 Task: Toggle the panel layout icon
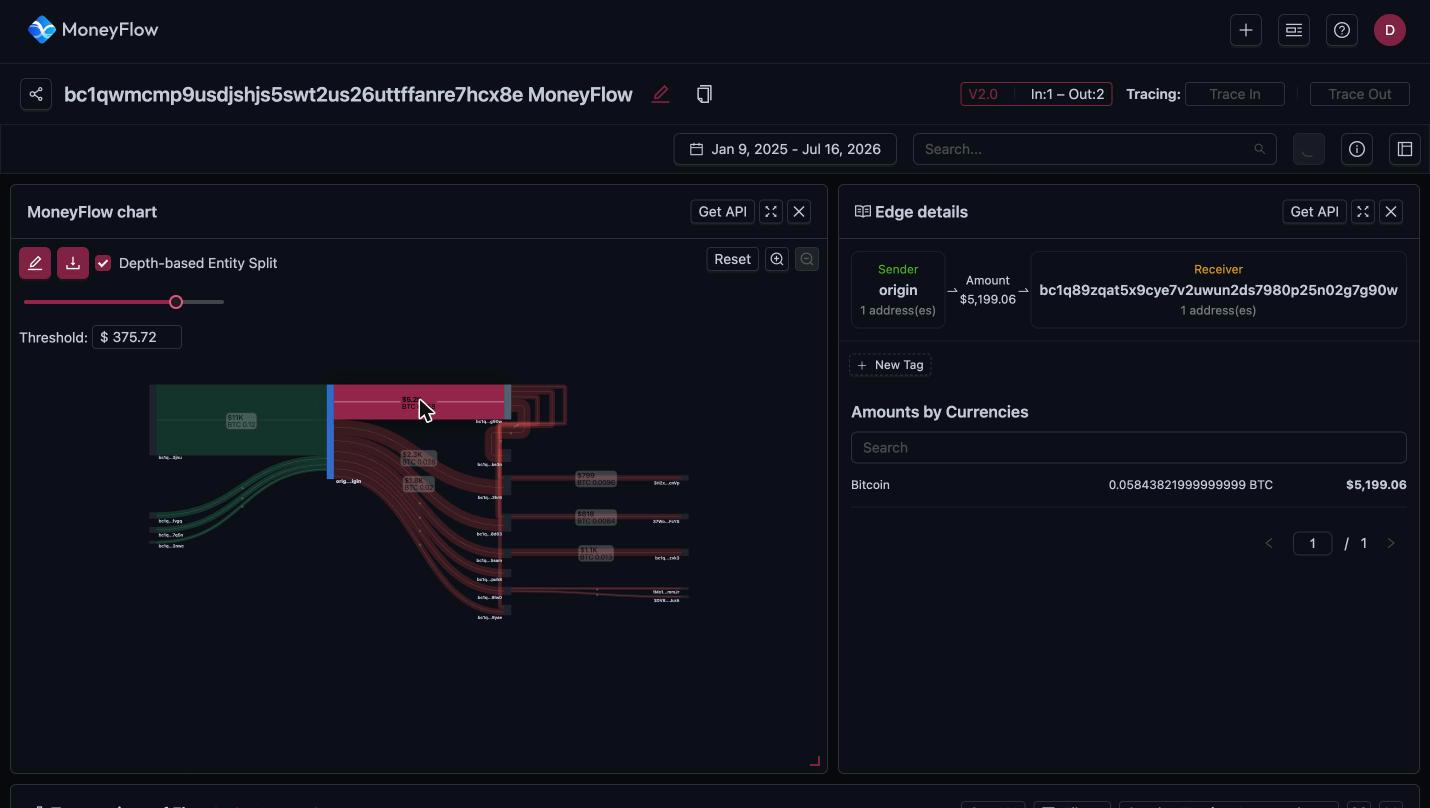pos(1405,149)
